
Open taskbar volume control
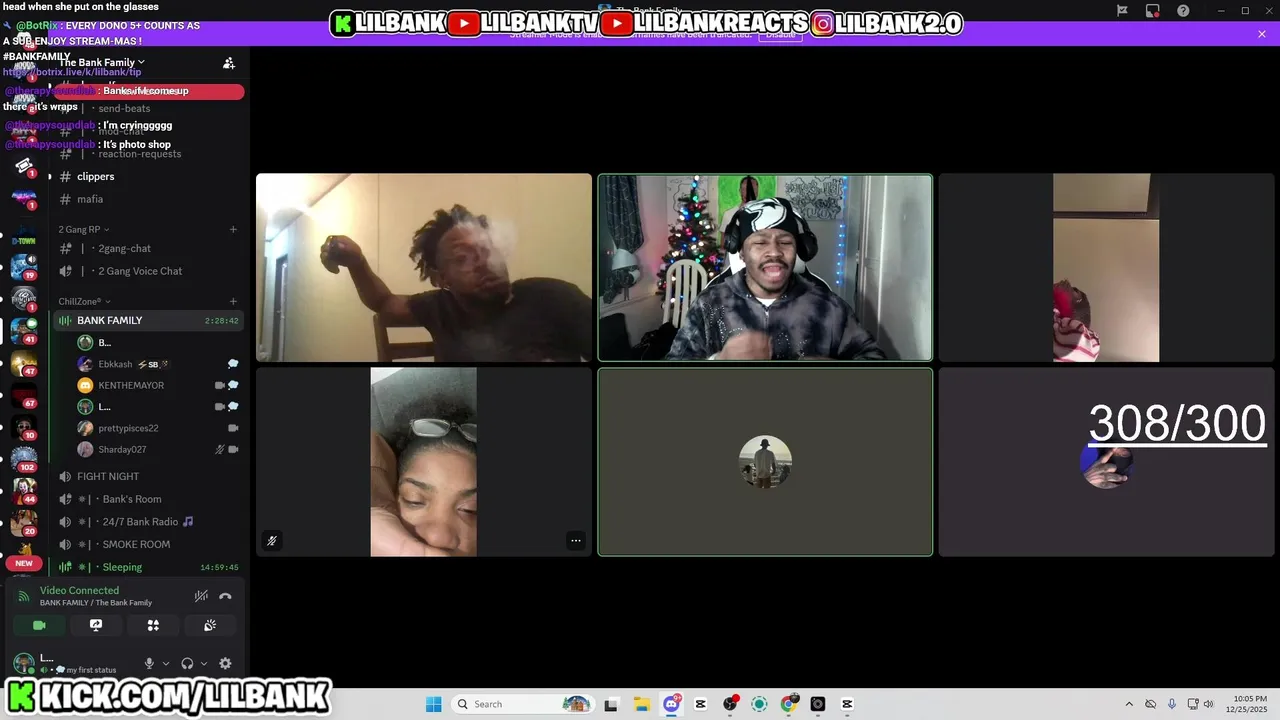click(1208, 704)
